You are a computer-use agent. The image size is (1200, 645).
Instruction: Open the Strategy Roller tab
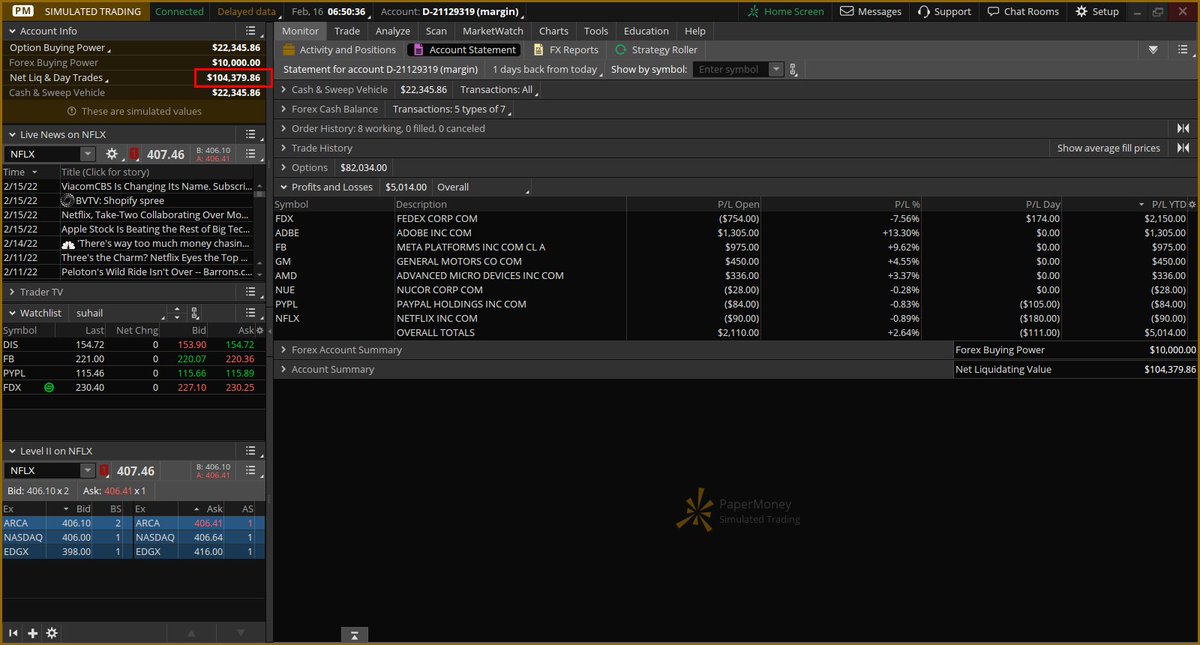pos(655,50)
